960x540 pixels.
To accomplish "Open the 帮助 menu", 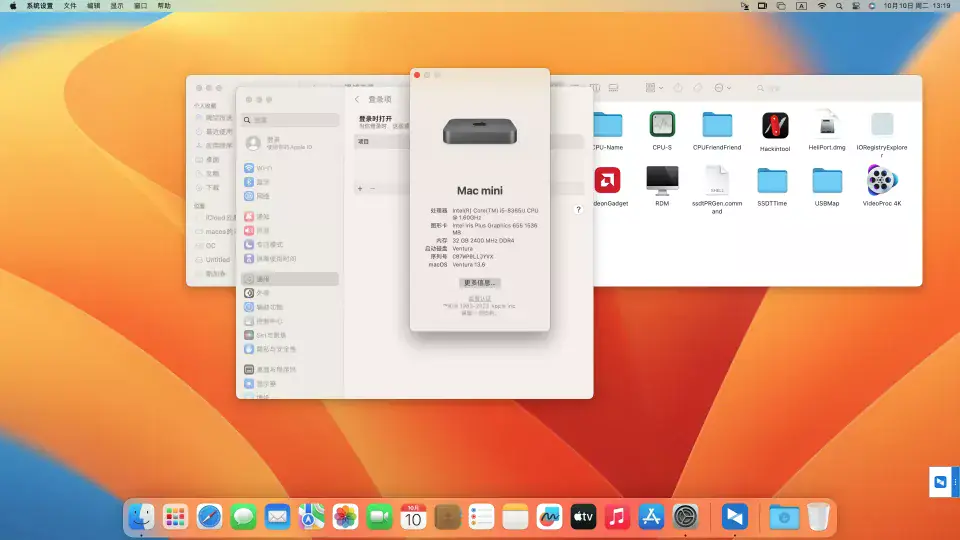I will (164, 6).
